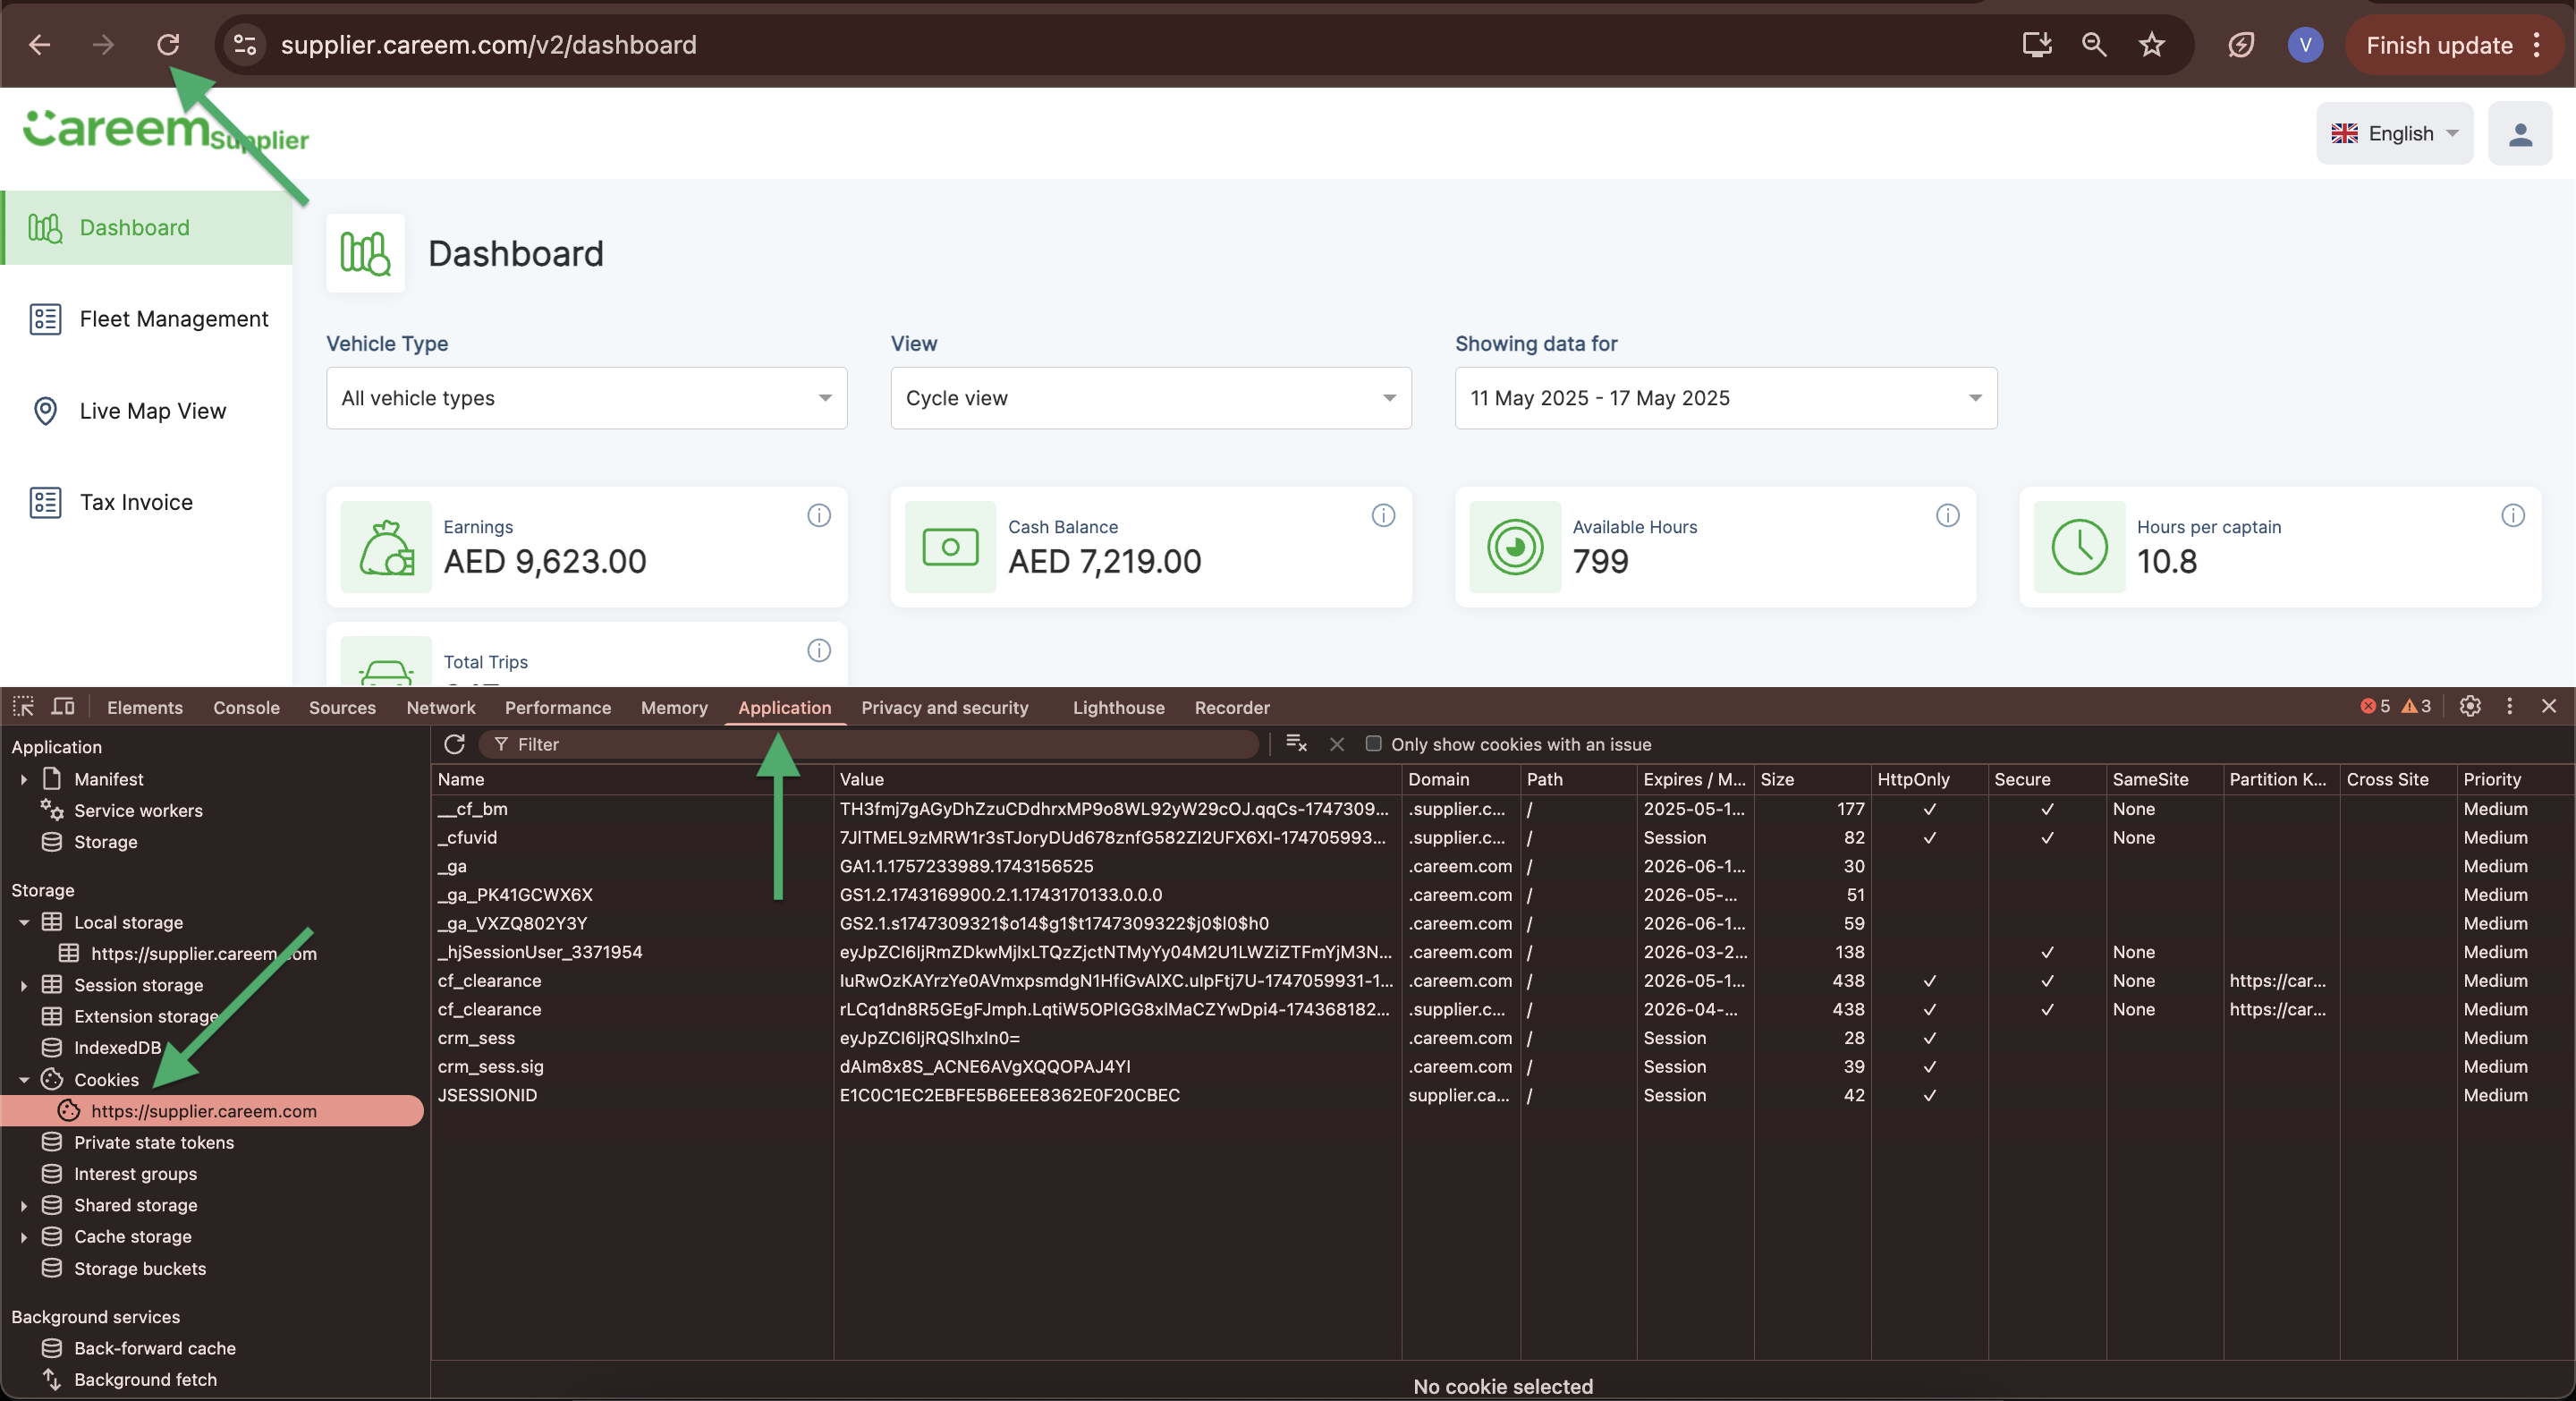
Task: Select IndexedDB in the storage tree
Action: coord(117,1047)
